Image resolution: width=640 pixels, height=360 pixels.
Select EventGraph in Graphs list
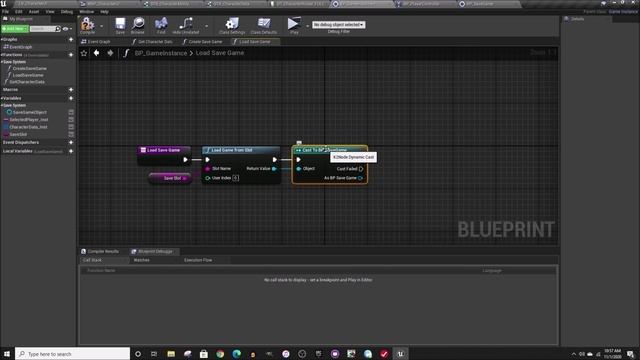[x=20, y=47]
